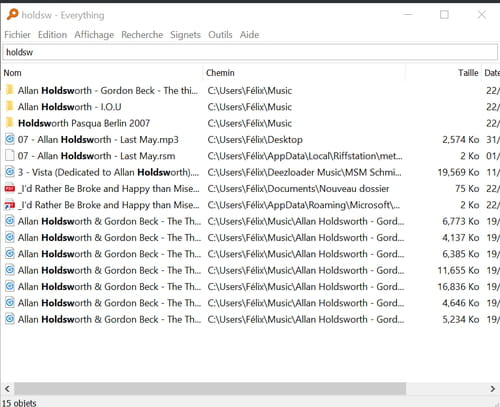Screen dimensions: 500x407
Task: Click the PDF icon in the 75 Ko row
Action: tap(10, 188)
